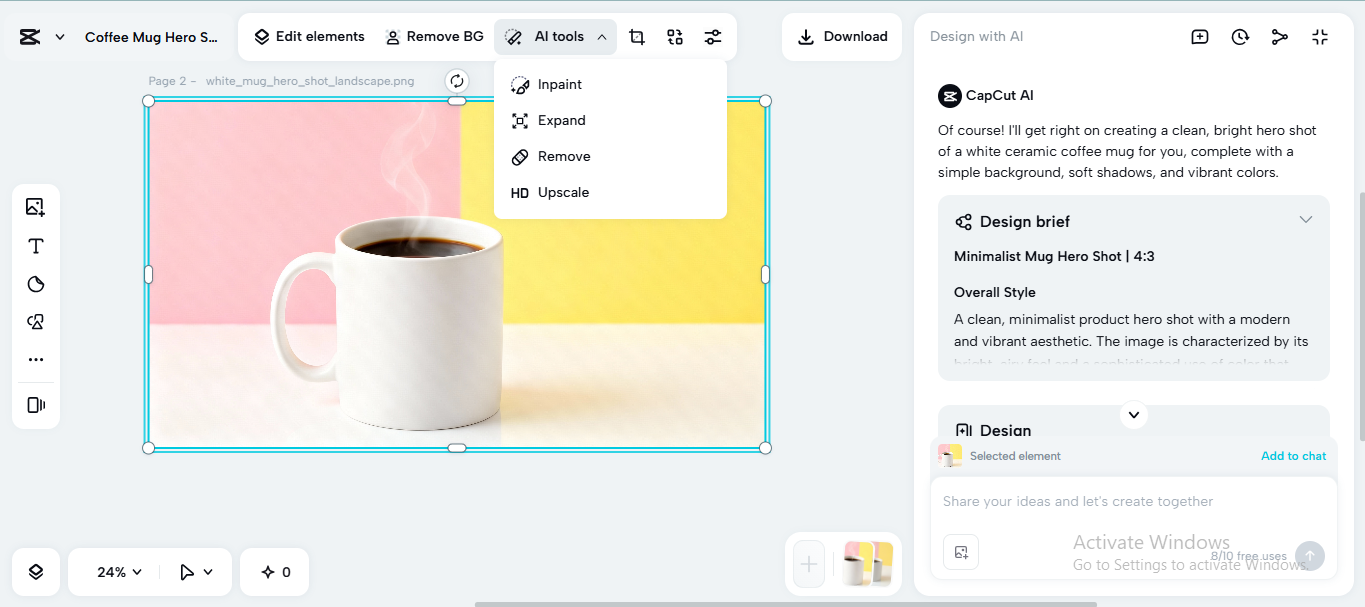
Task: Click the CapCut AI avatar icon
Action: point(949,96)
